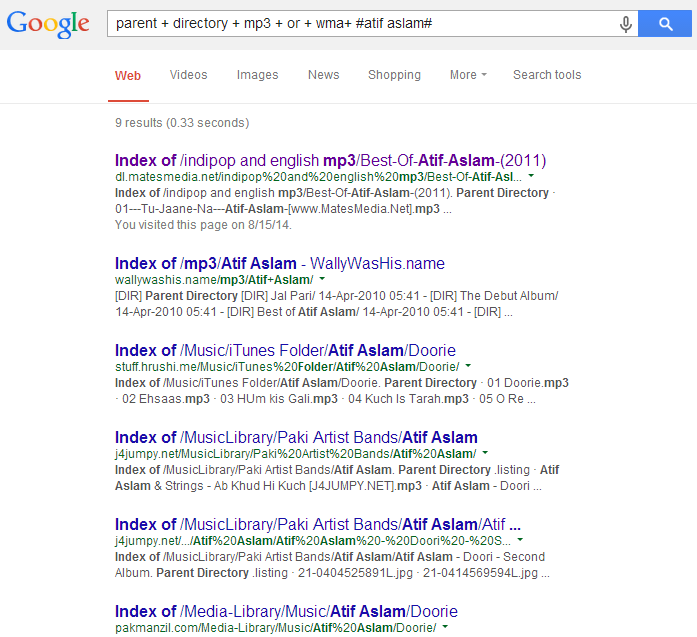Click the stuff.hrushi.me green URL text
Screen dimensions: 697x637
(287, 367)
